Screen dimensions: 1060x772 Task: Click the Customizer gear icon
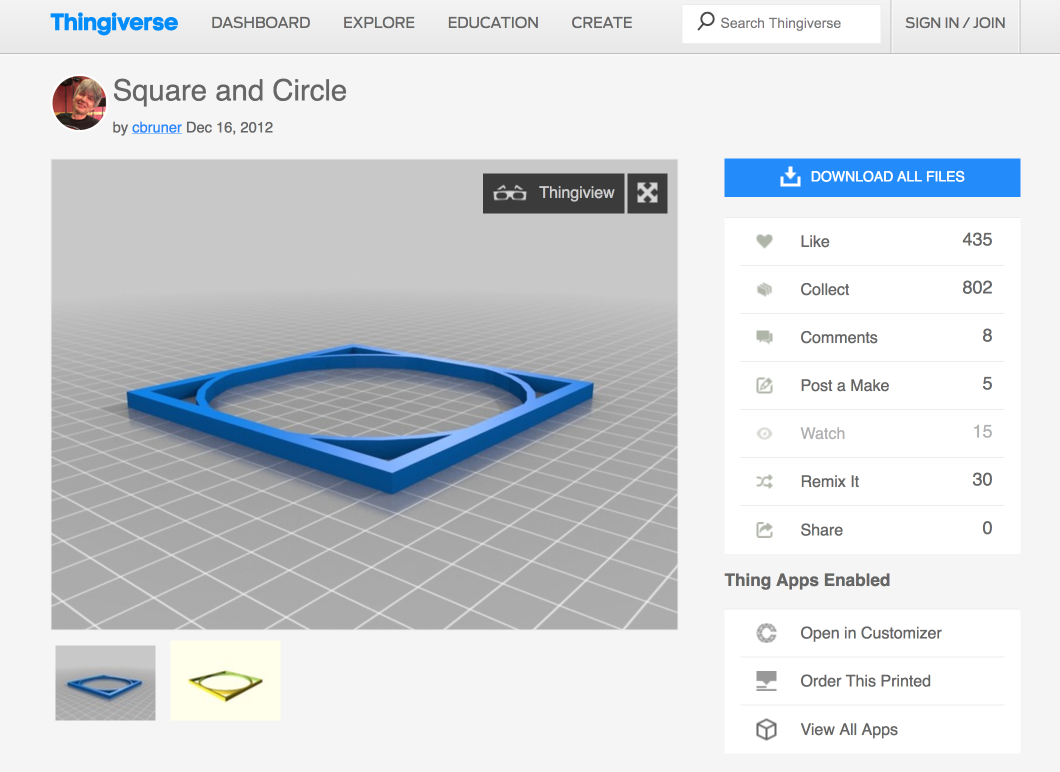(766, 633)
